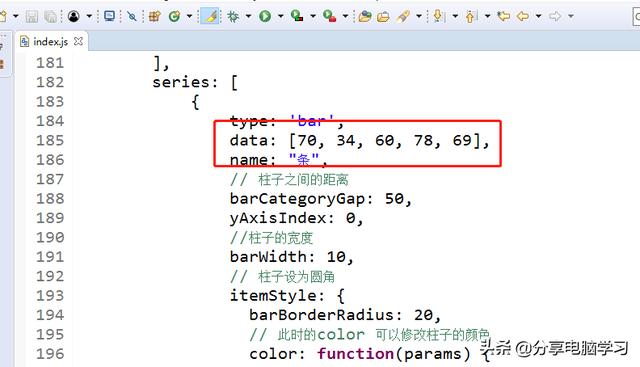Toggle Skip All Breakpoints icon

pos(132,16)
